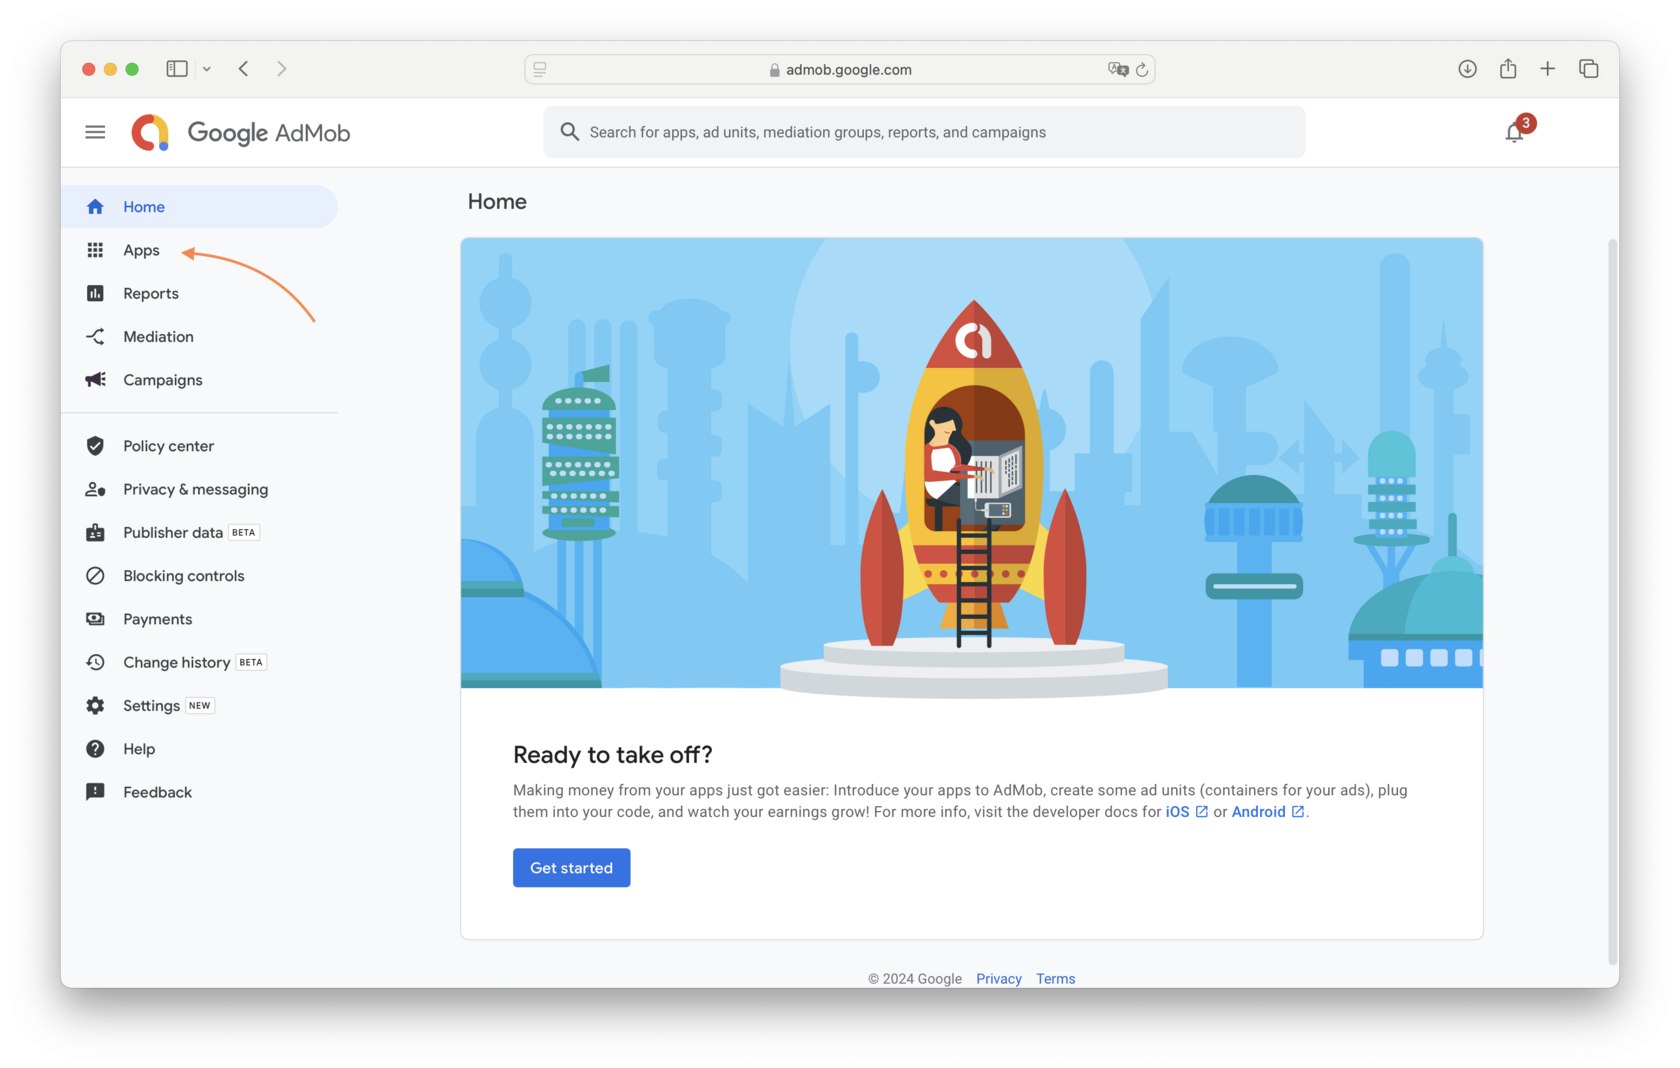The width and height of the screenshot is (1680, 1068).
Task: Click the Help question mark icon
Action: click(95, 749)
